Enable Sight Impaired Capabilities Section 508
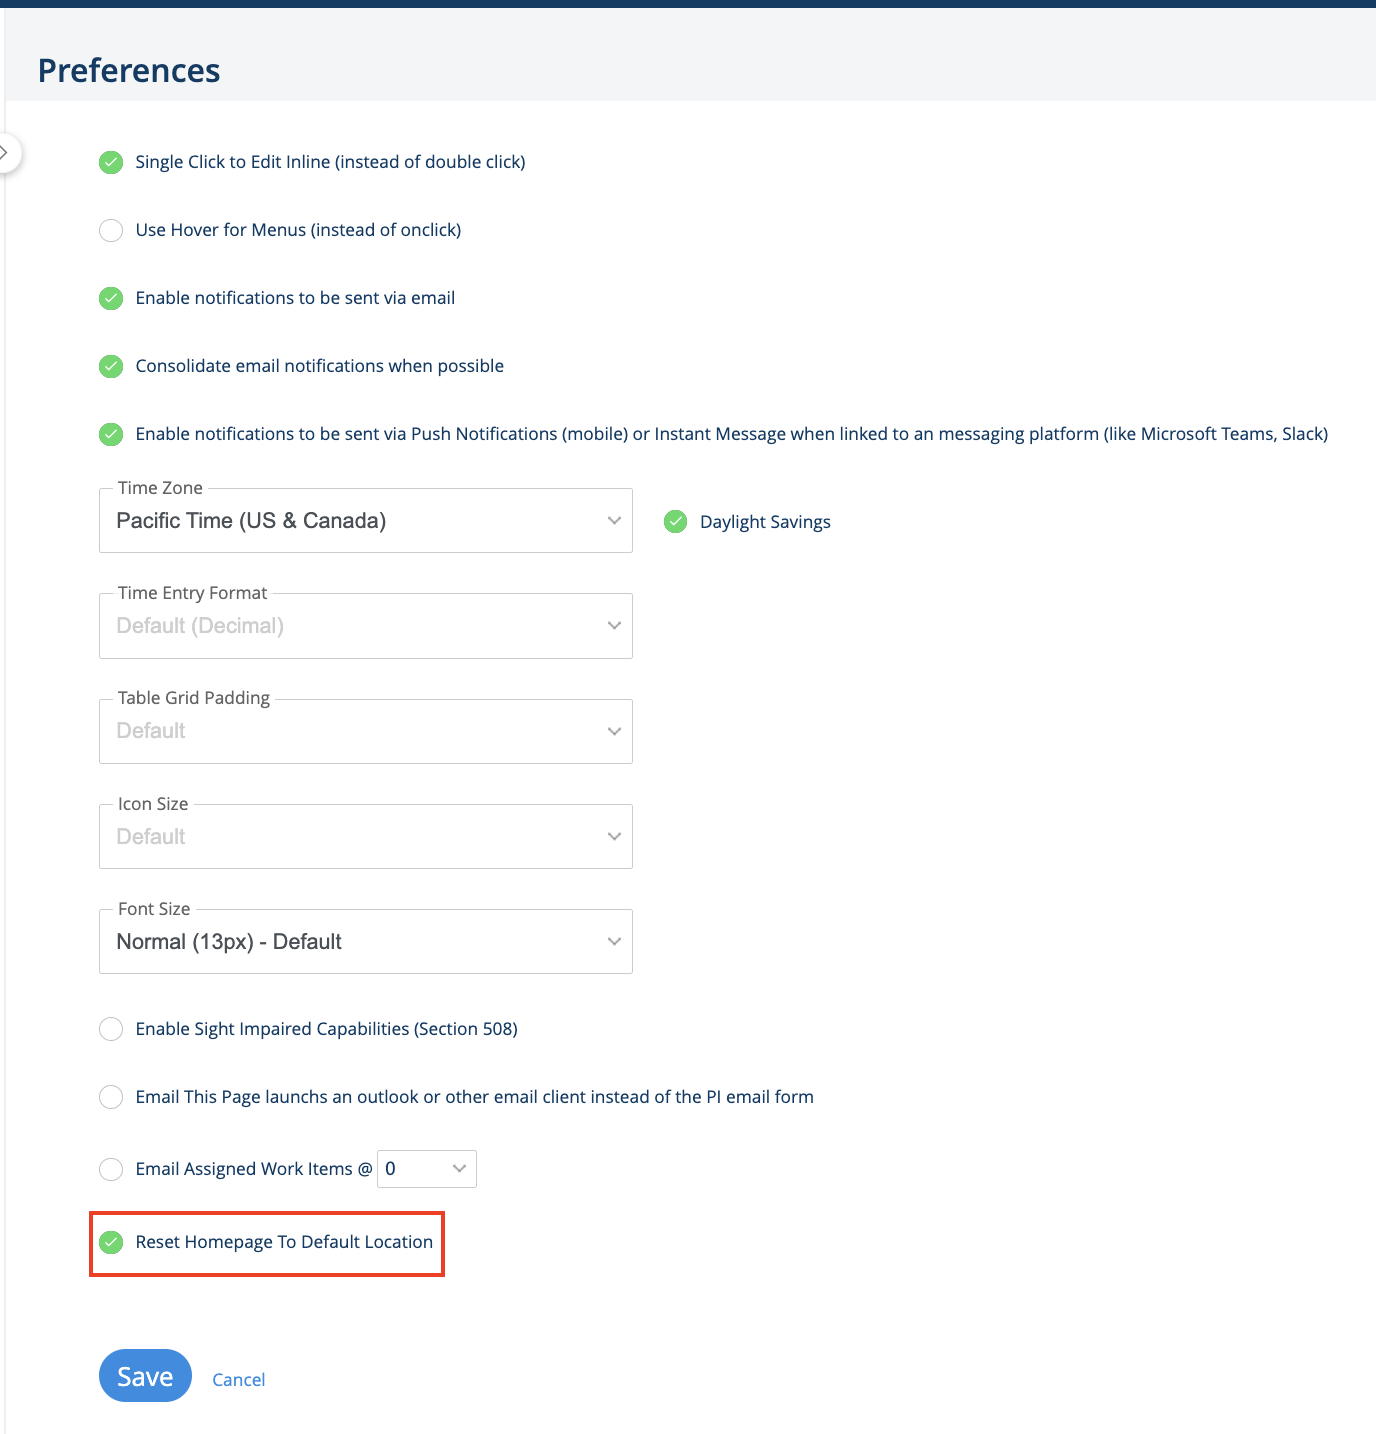Viewport: 1376px width, 1434px height. pyautogui.click(x=111, y=1029)
